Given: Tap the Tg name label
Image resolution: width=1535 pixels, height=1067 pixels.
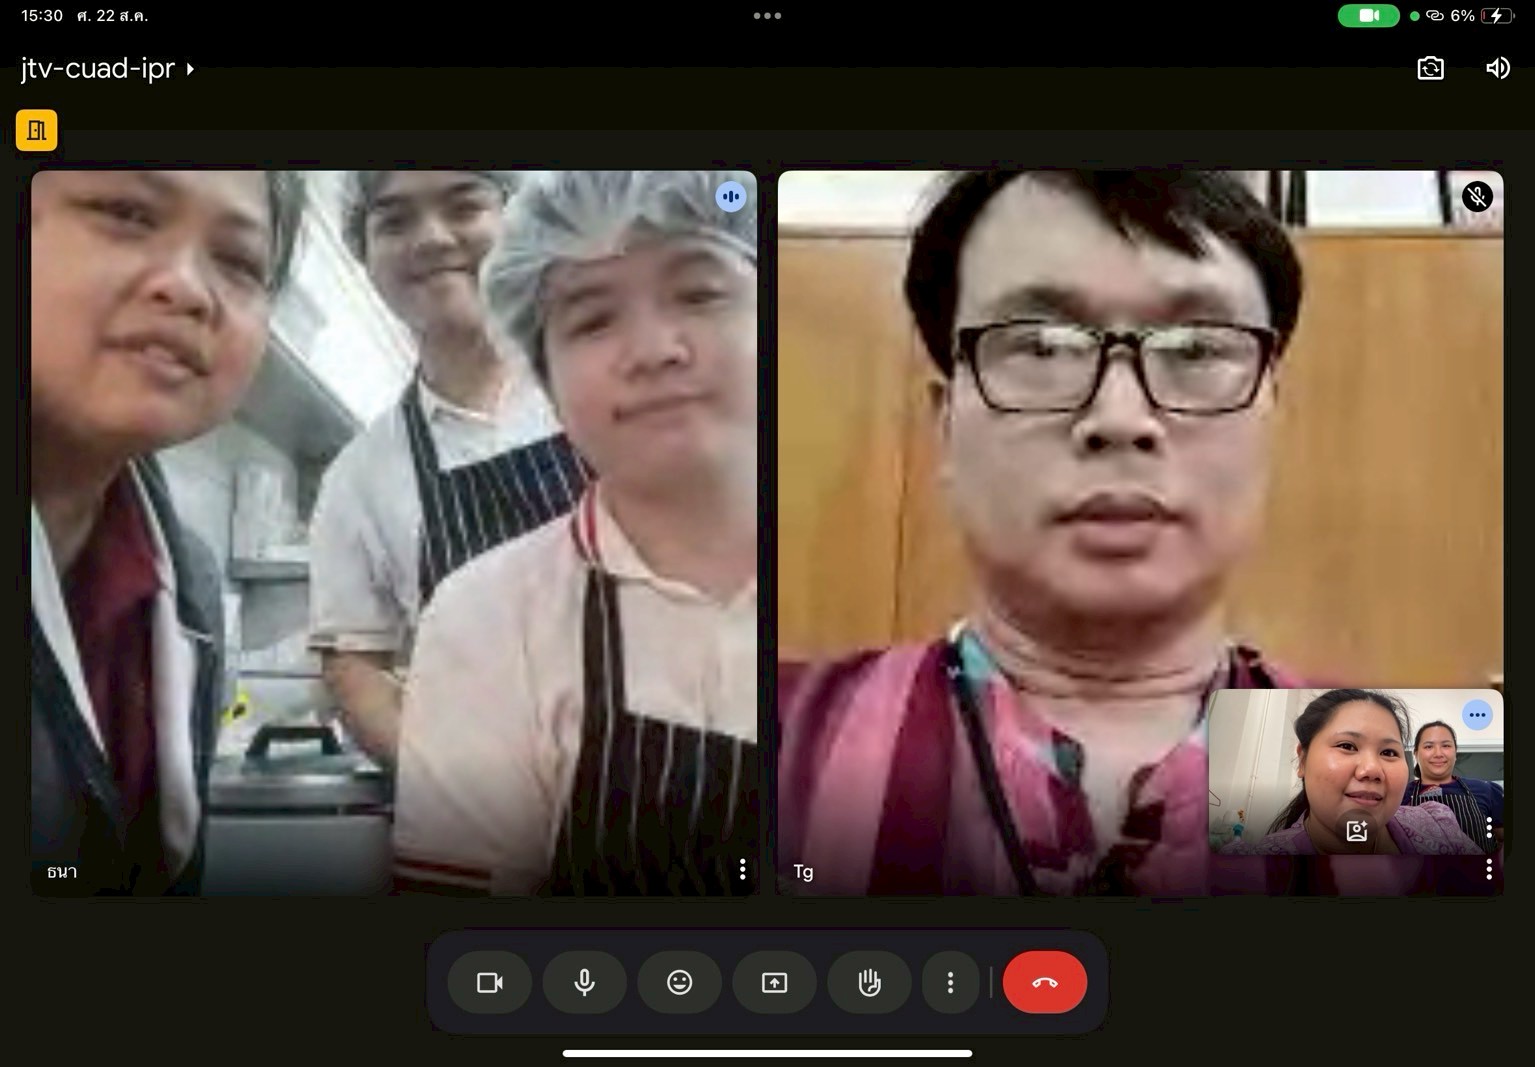Looking at the screenshot, I should click(803, 871).
